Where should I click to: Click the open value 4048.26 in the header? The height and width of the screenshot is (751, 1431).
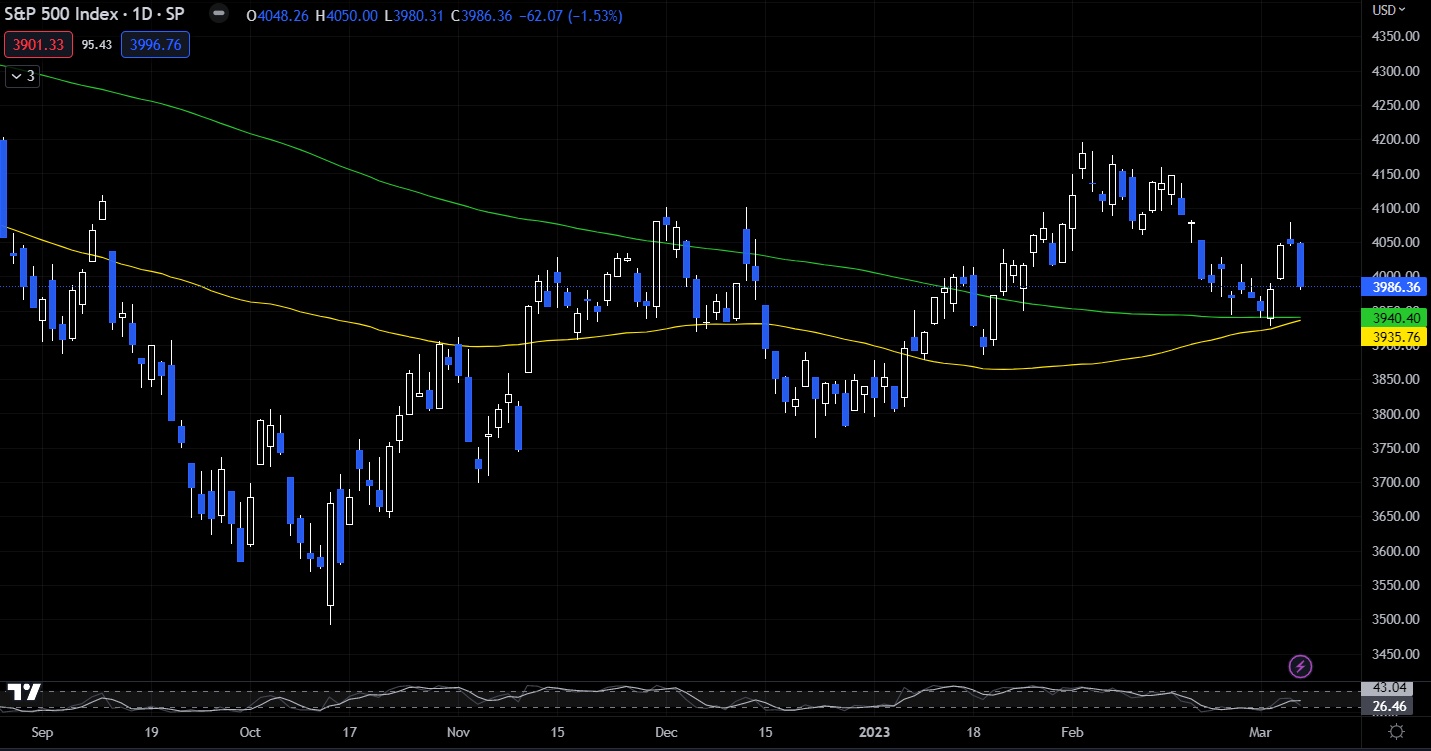[285, 15]
